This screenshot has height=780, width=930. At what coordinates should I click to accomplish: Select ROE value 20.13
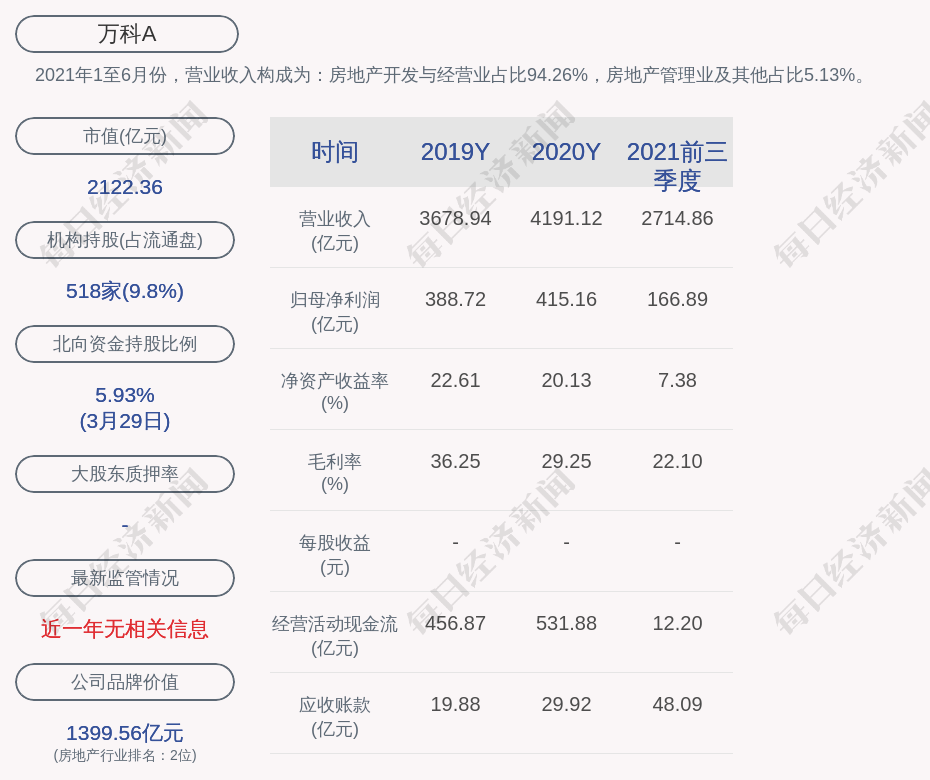(566, 381)
